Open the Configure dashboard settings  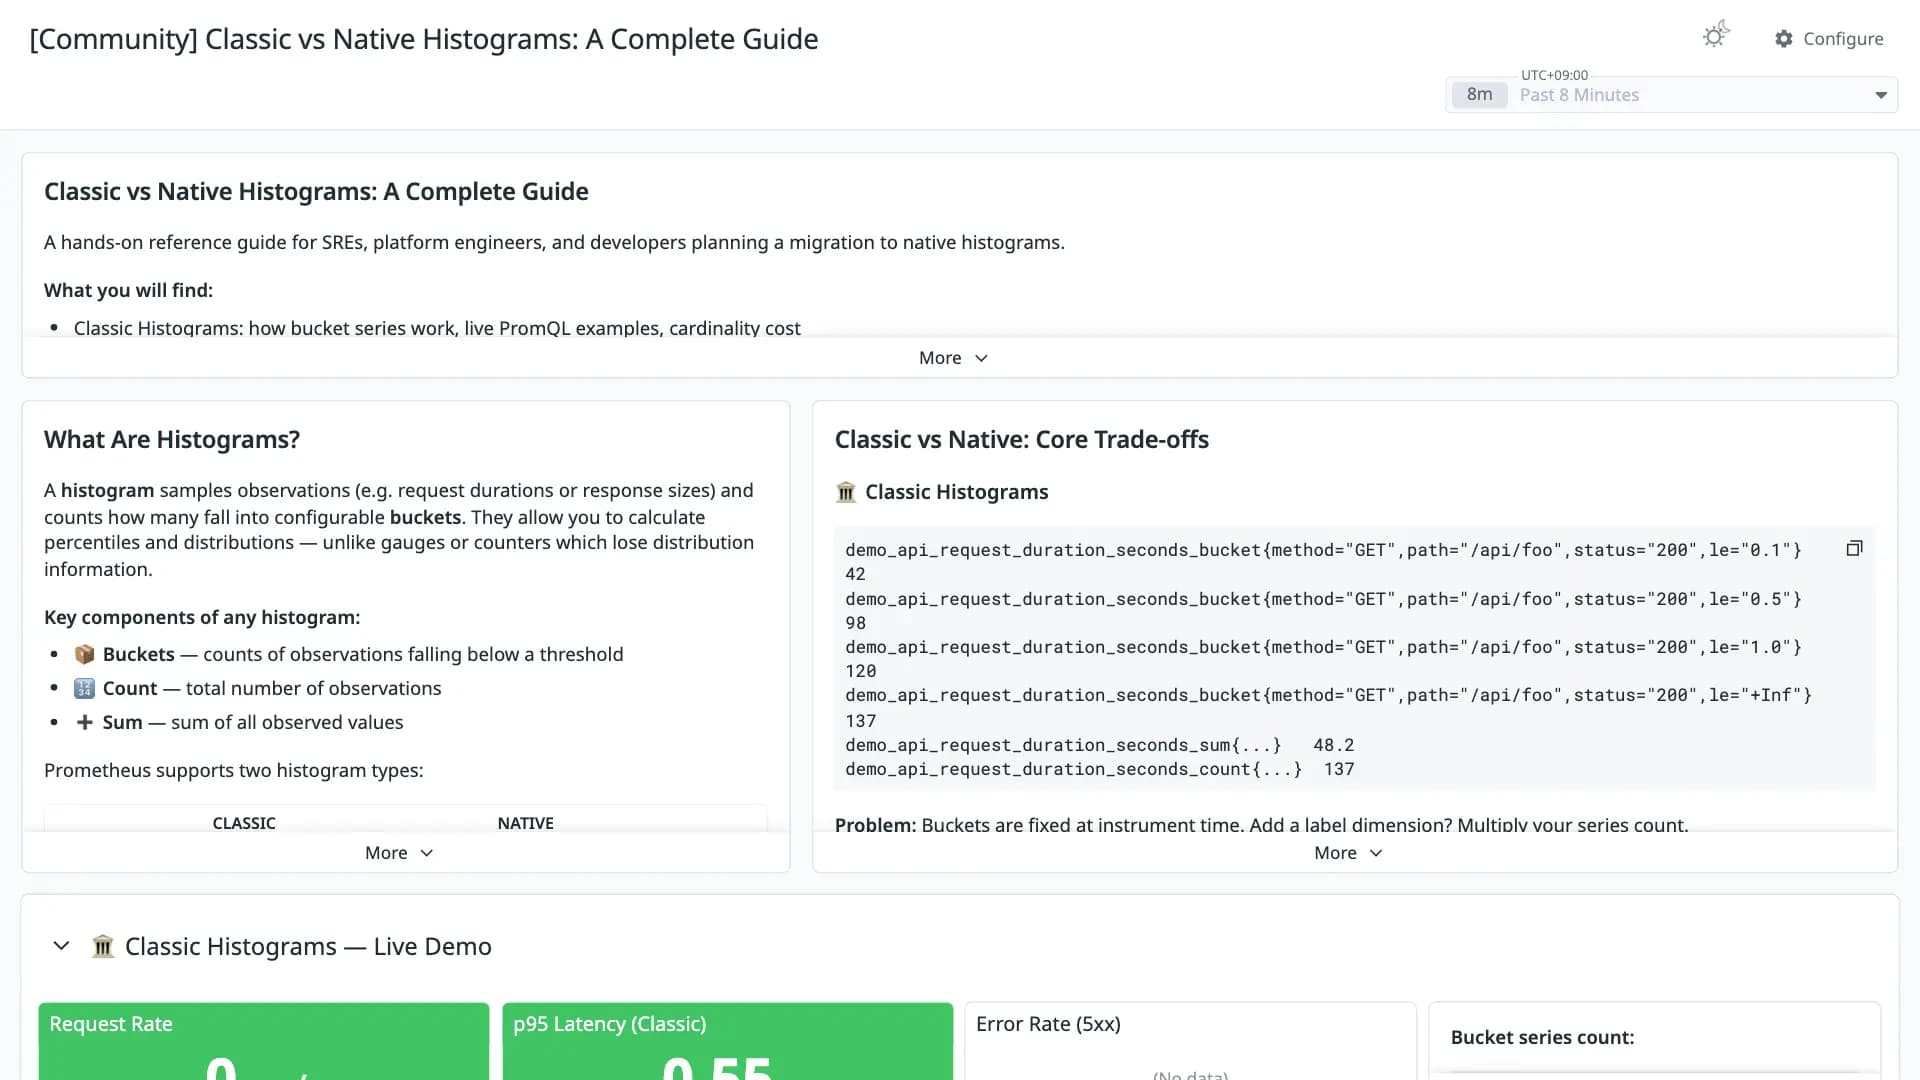[1829, 39]
